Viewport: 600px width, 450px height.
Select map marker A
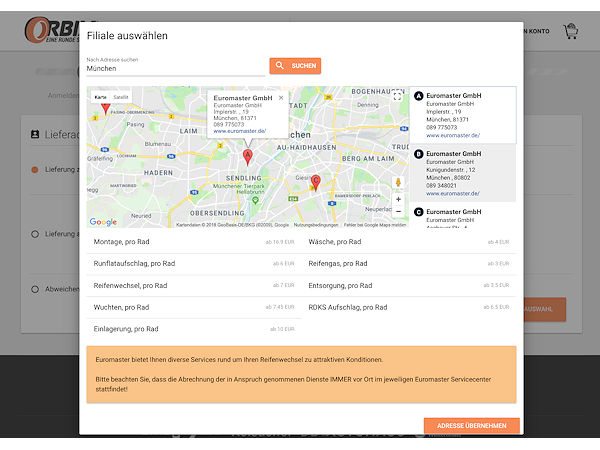[248, 157]
